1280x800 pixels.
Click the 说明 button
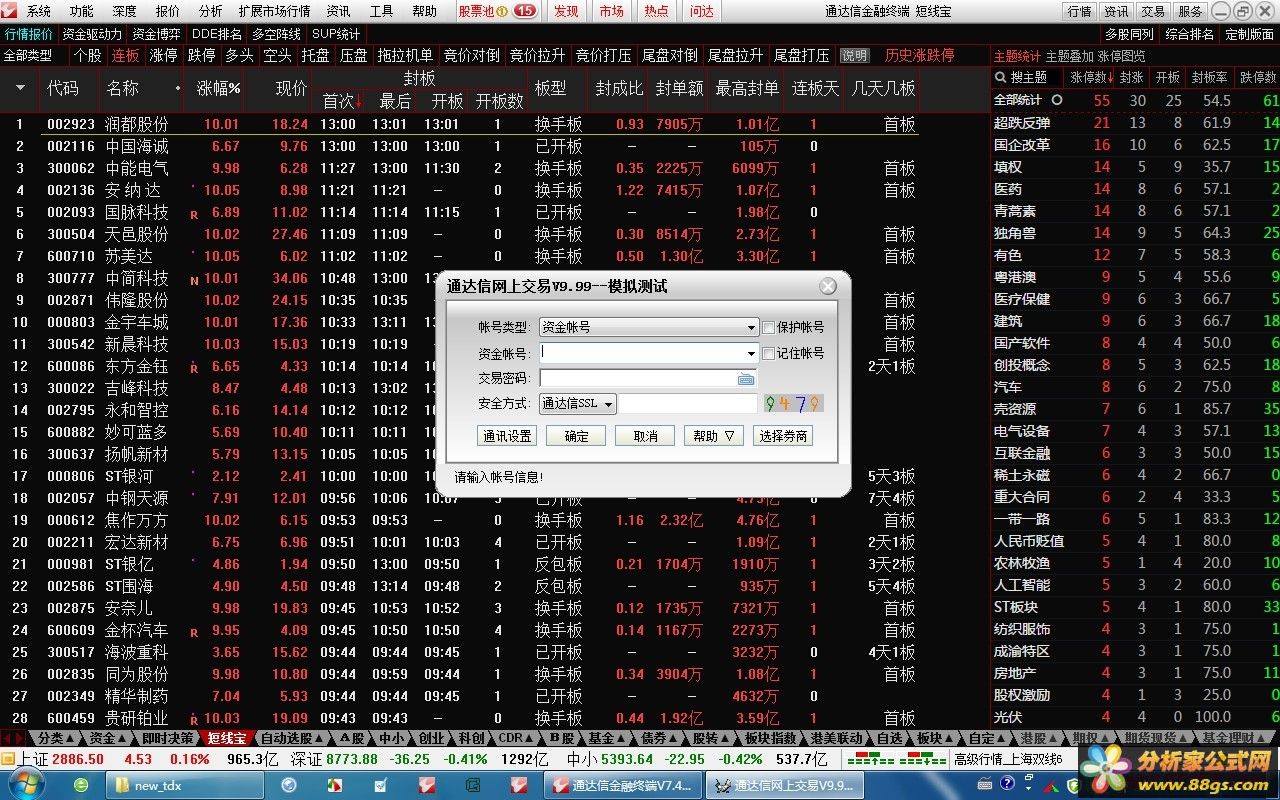click(x=854, y=56)
